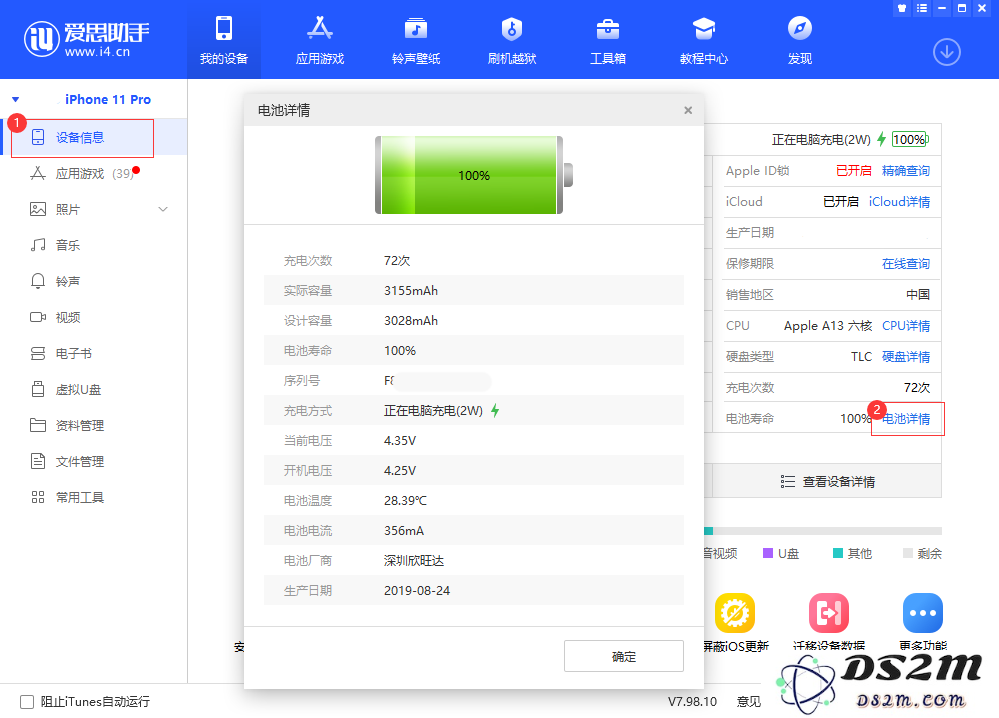
Task: Open the download manager arrow icon
Action: [x=947, y=52]
